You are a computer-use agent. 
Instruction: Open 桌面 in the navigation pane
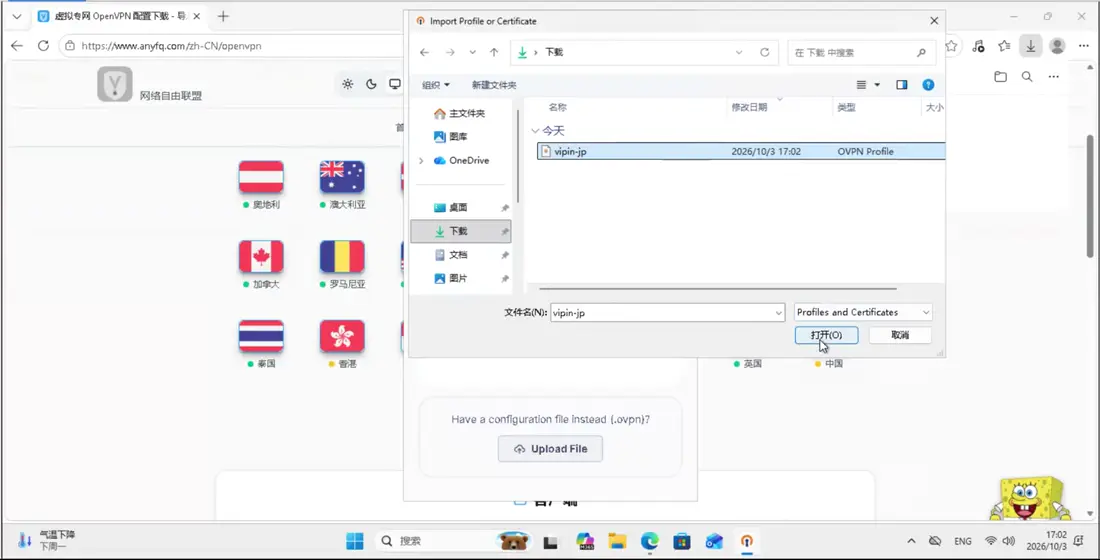click(450, 208)
